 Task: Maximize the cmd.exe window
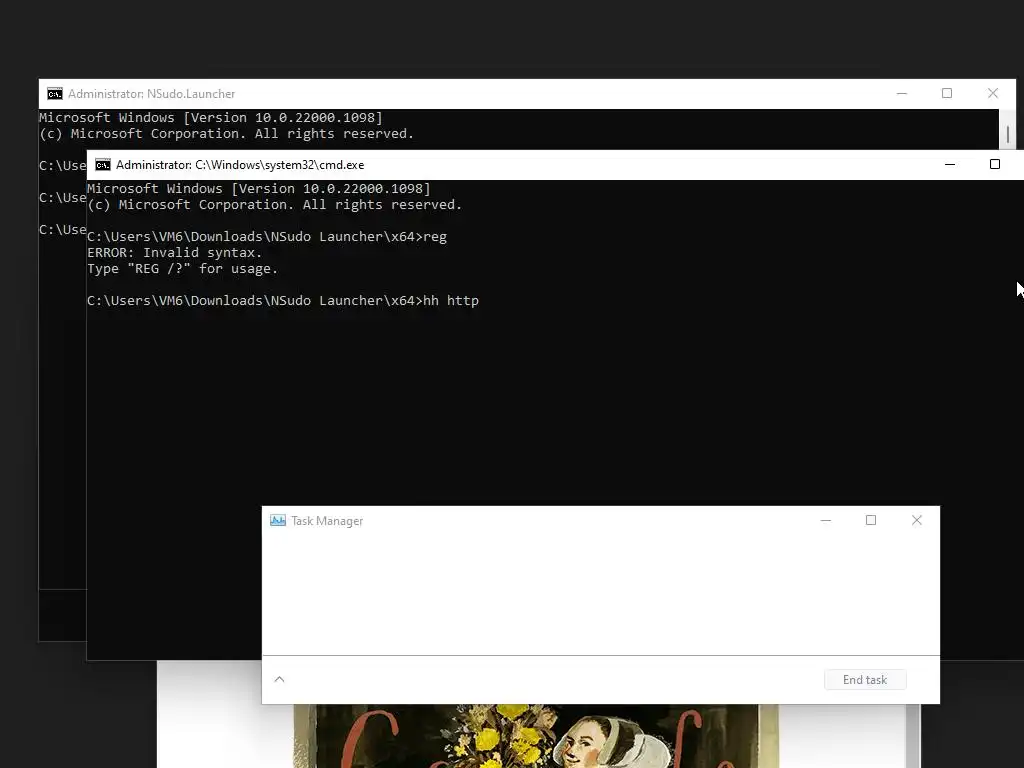(995, 165)
